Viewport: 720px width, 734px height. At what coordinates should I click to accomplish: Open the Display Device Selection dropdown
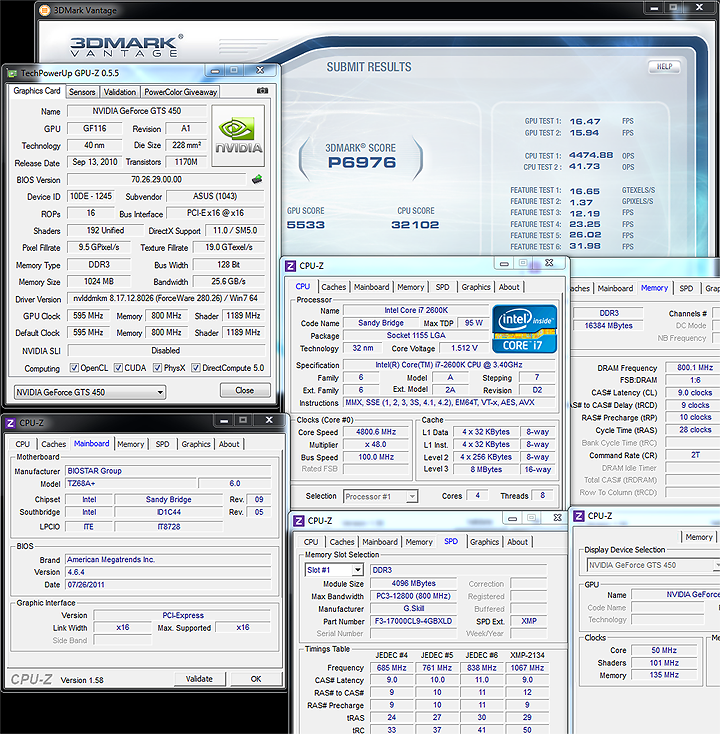tap(653, 565)
